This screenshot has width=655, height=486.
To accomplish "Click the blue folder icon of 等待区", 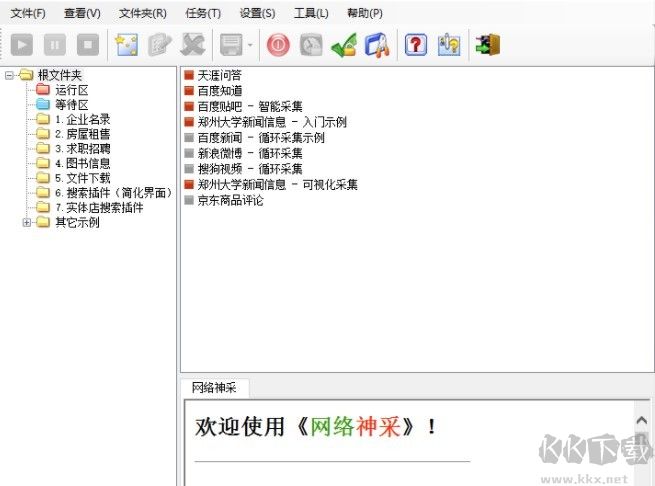I will 43,104.
